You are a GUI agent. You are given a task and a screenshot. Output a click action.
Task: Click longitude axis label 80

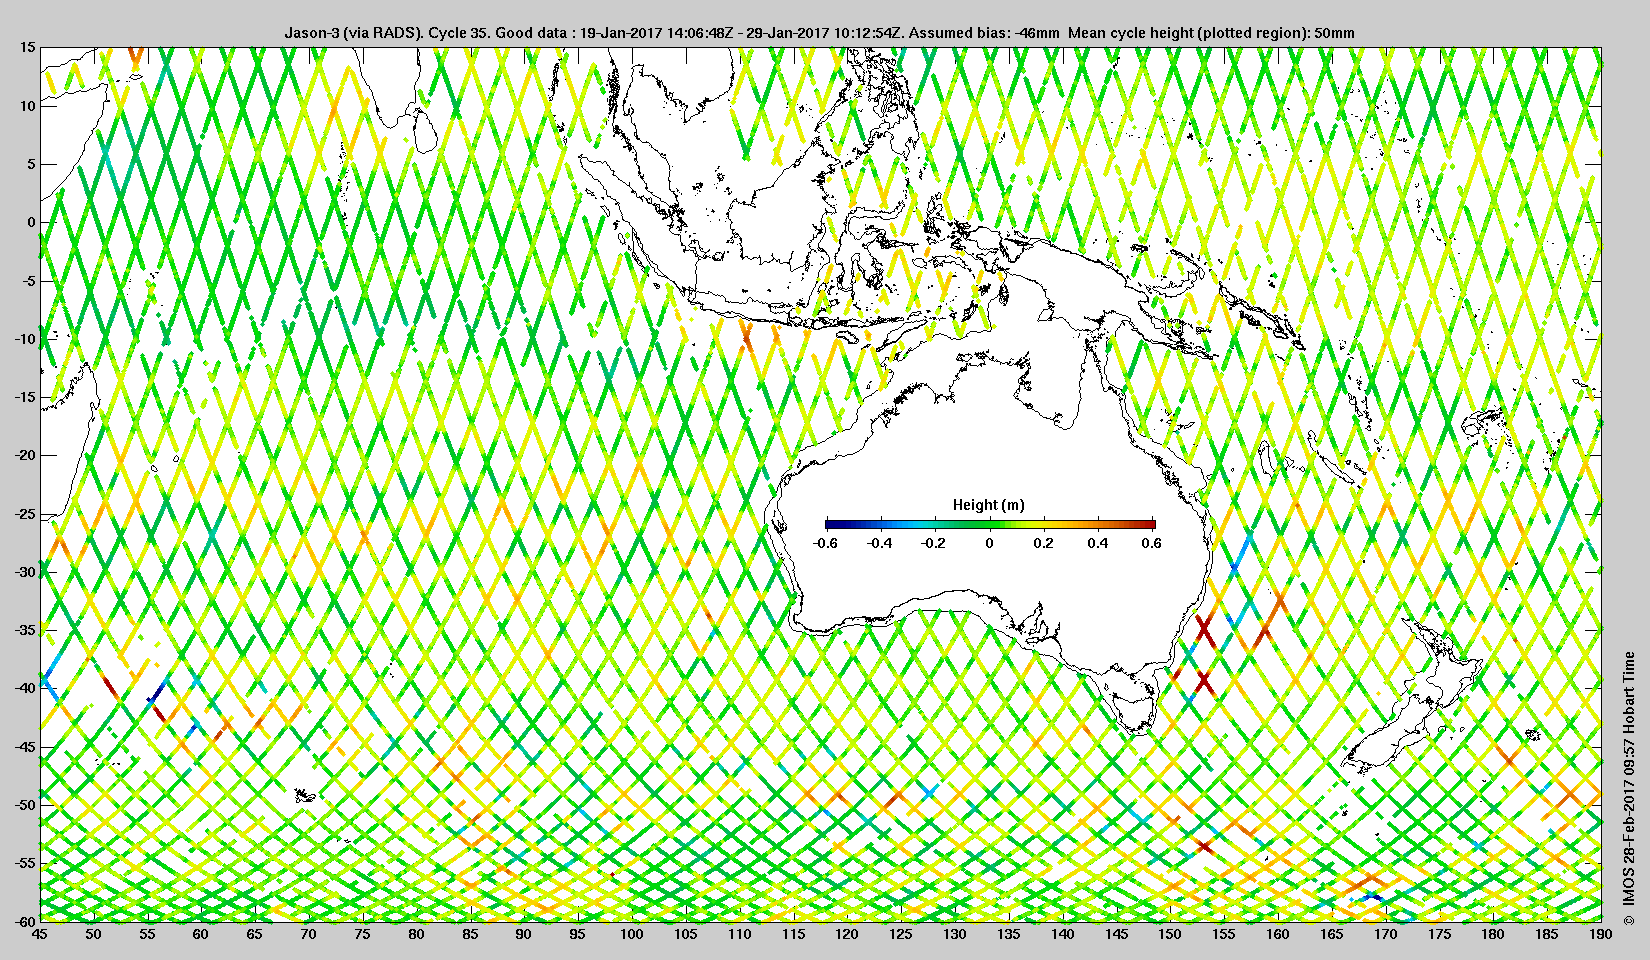tap(416, 934)
